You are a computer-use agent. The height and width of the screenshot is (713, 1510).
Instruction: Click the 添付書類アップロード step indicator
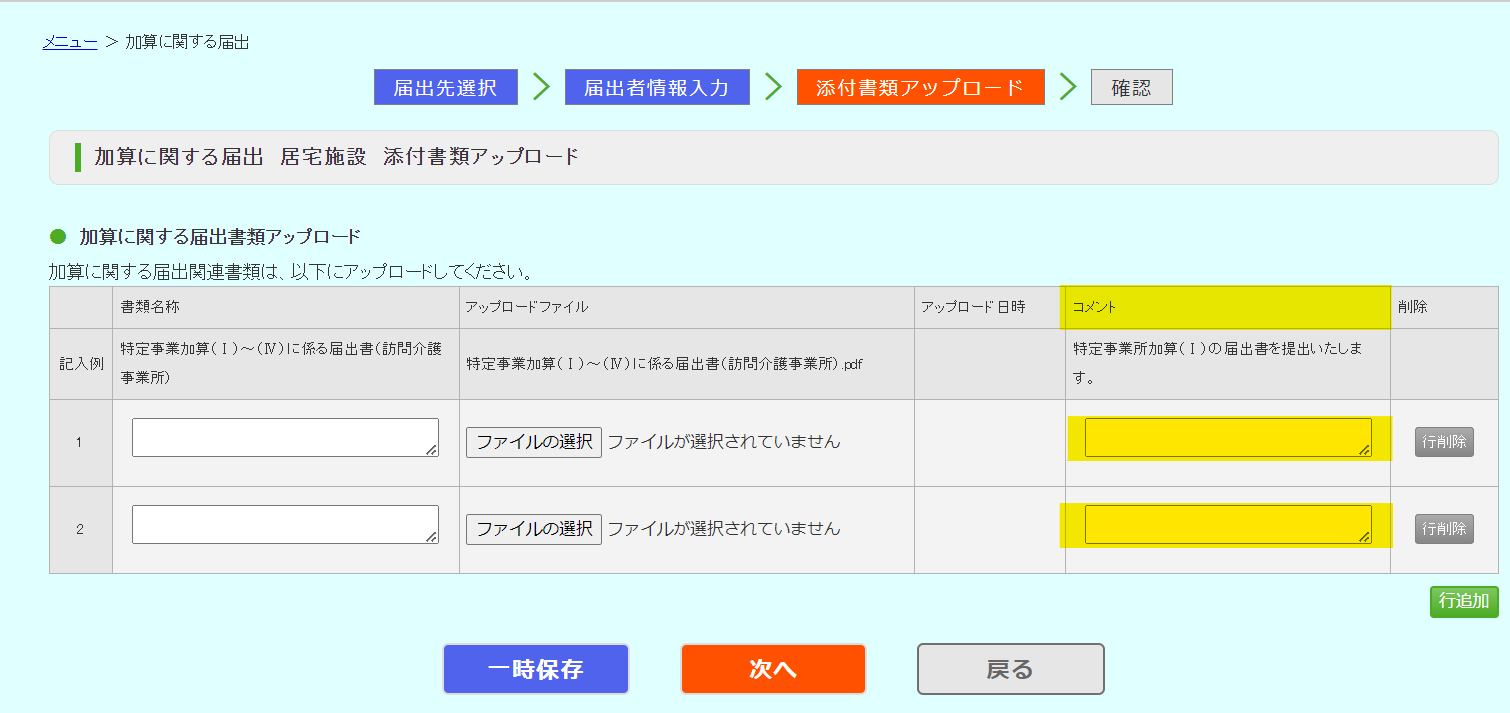point(920,87)
